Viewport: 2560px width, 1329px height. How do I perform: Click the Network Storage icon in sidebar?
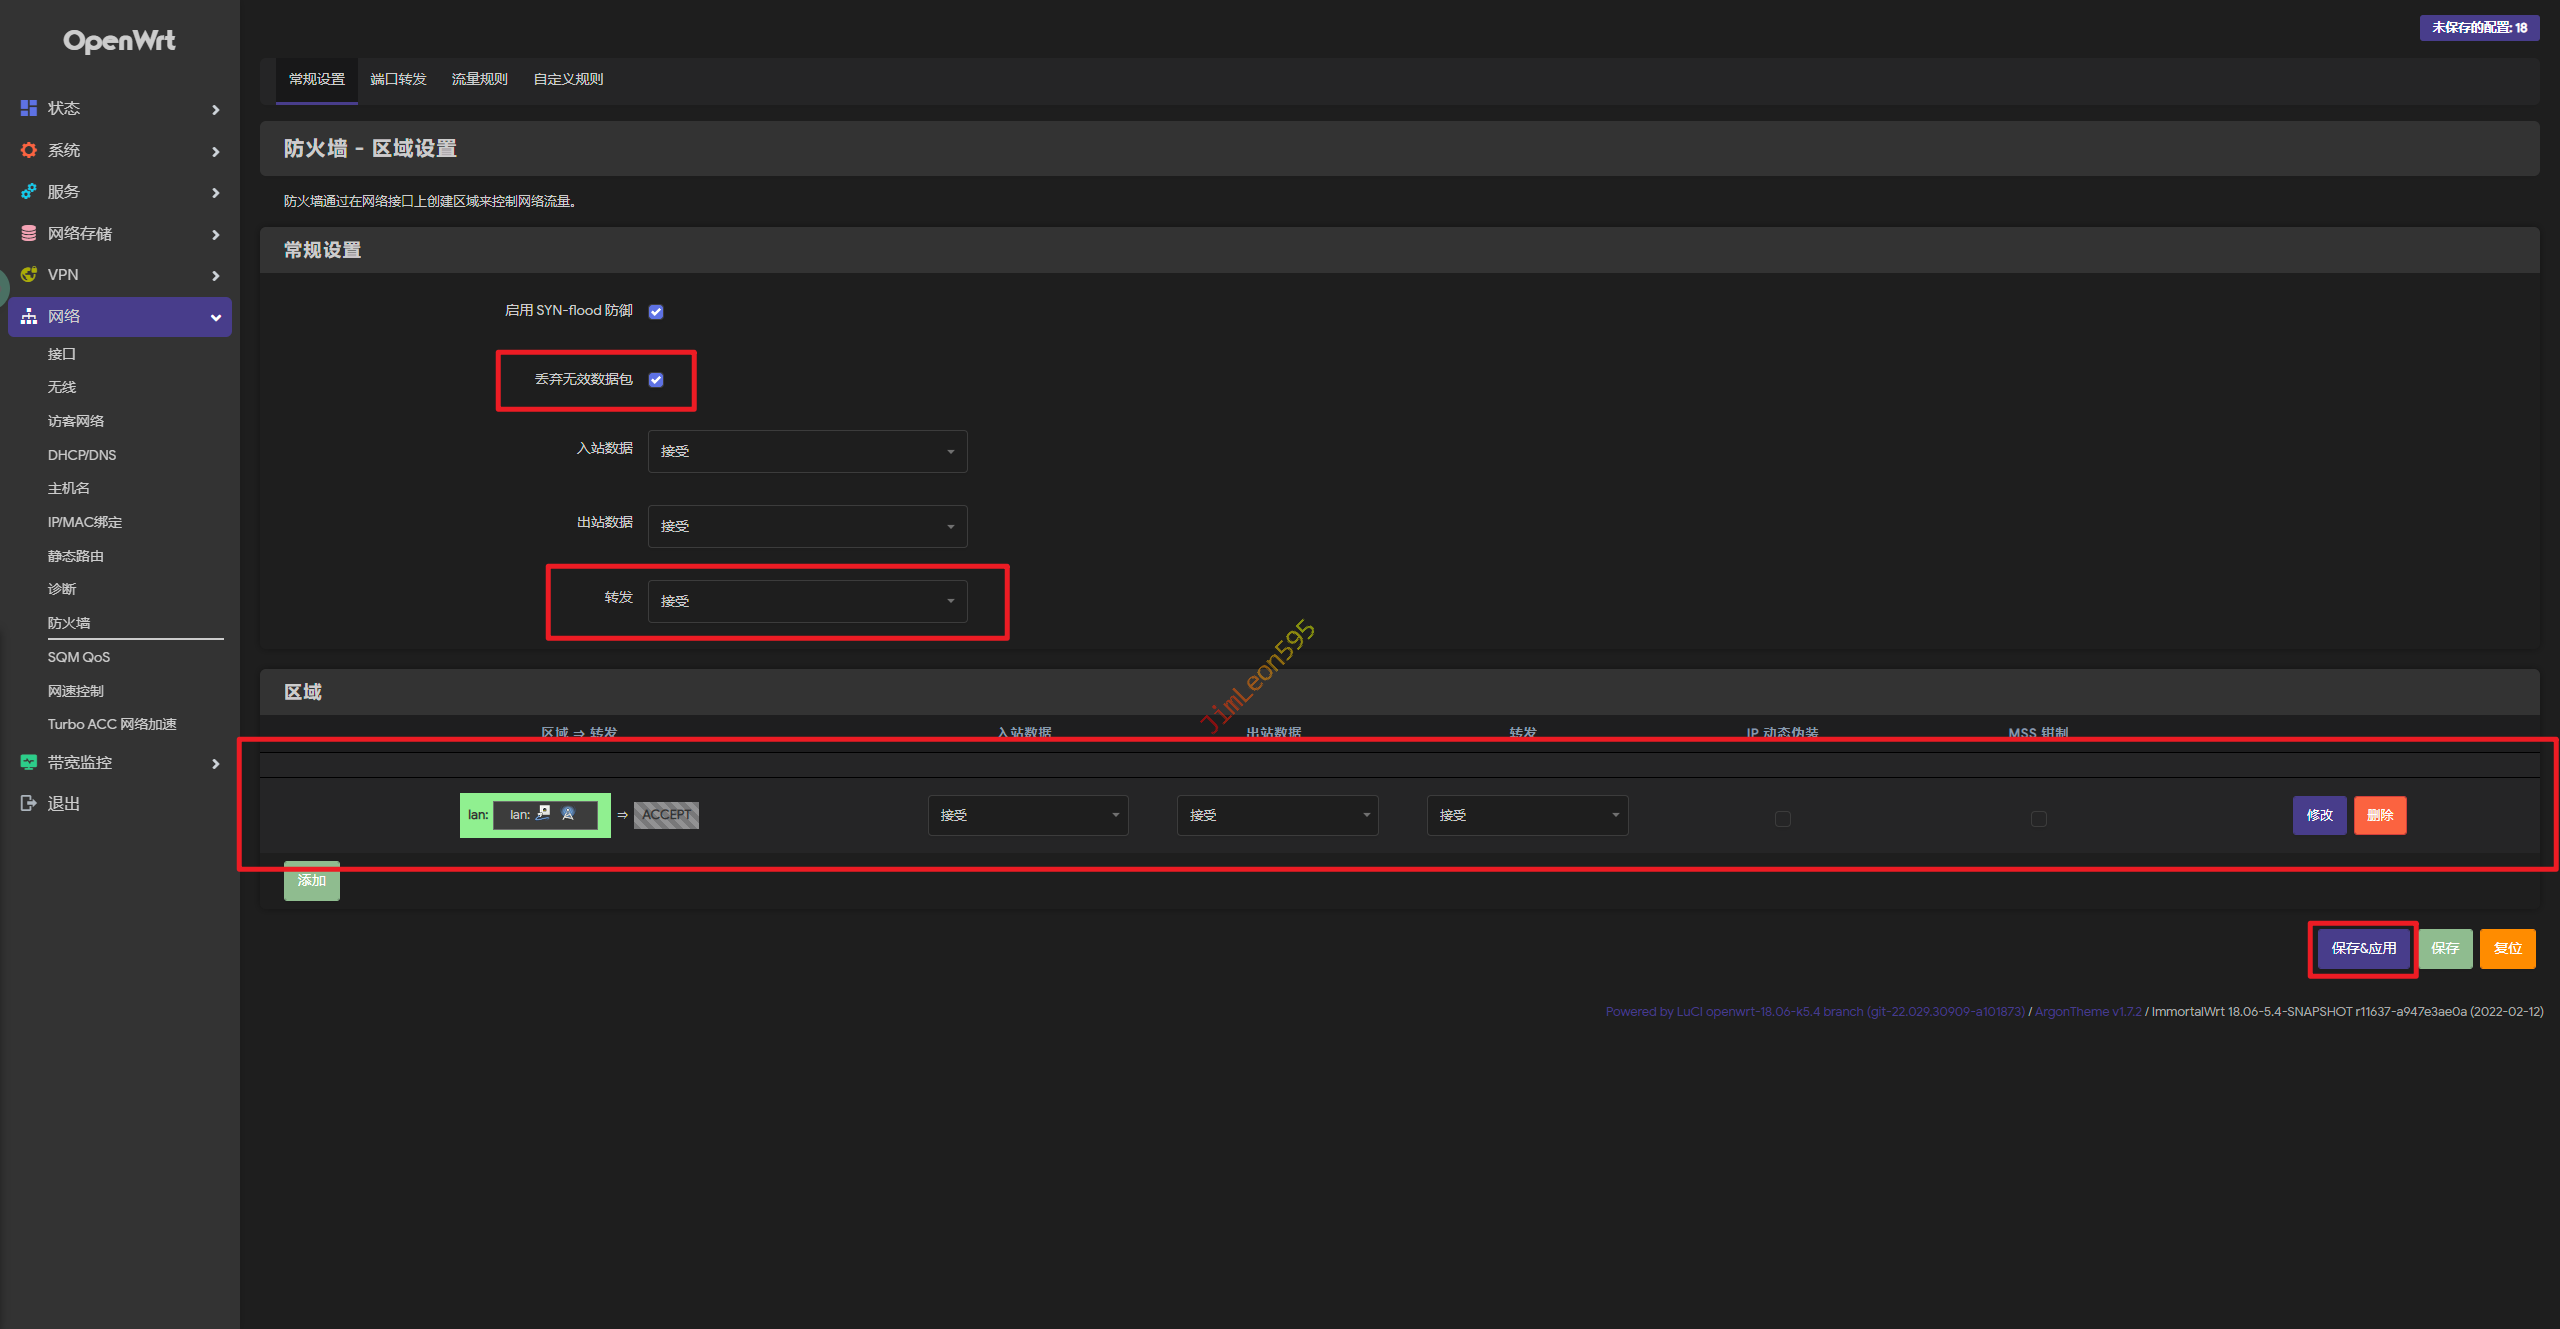[x=29, y=233]
